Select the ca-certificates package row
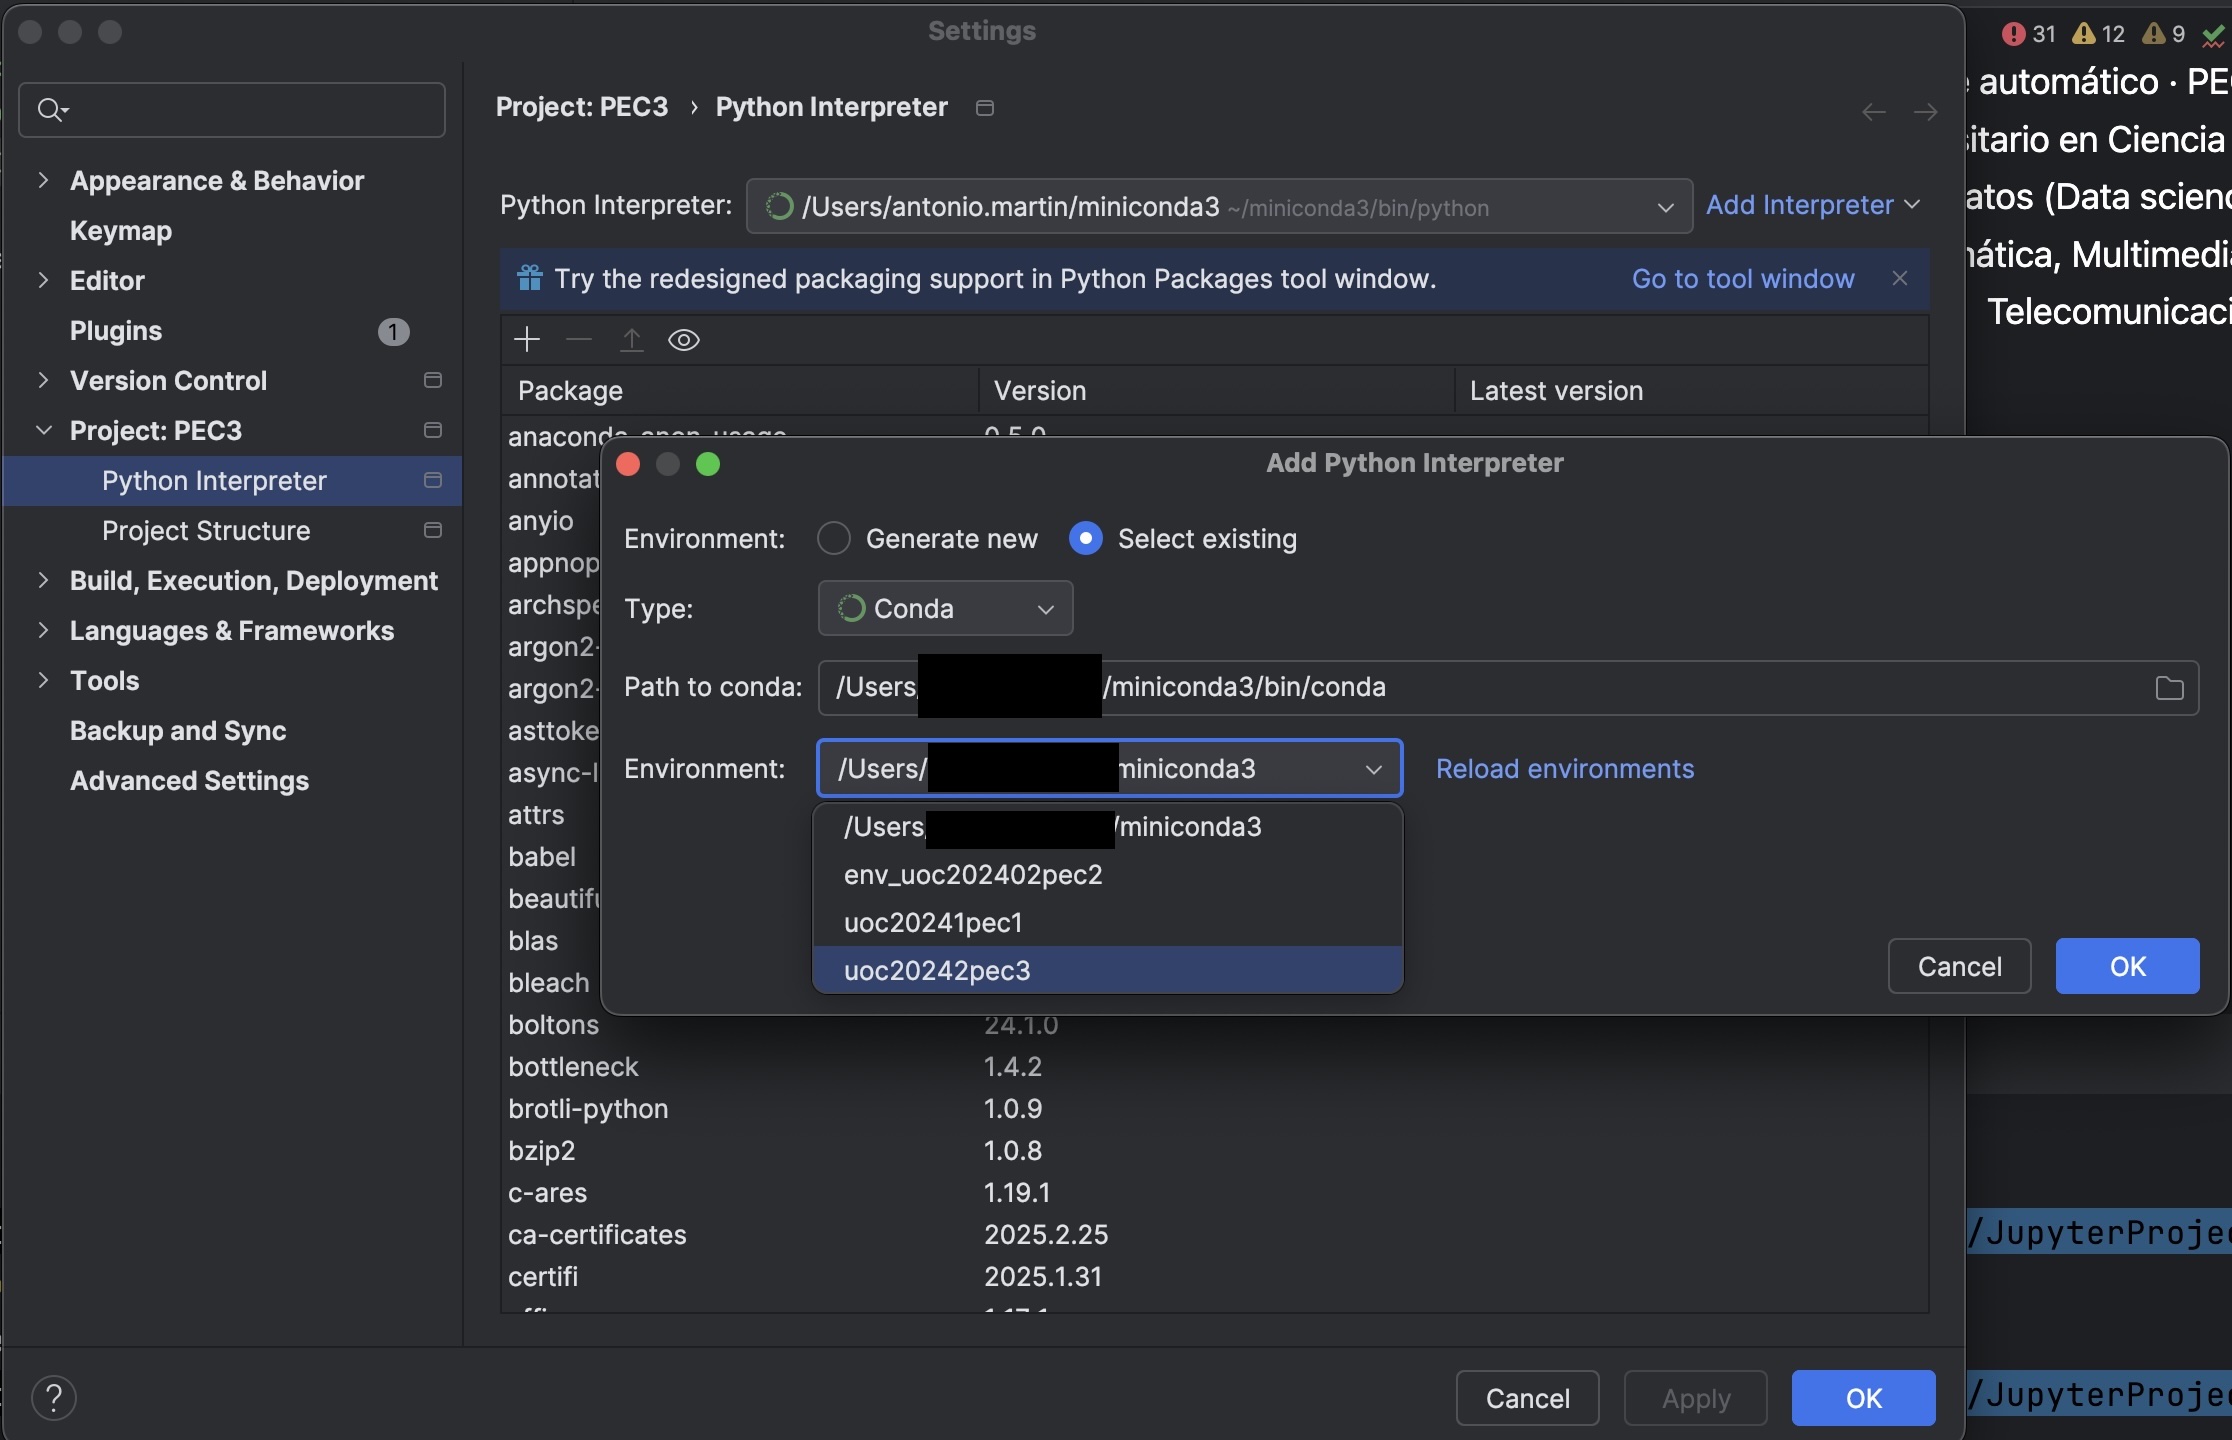The width and height of the screenshot is (2232, 1440). click(1214, 1235)
